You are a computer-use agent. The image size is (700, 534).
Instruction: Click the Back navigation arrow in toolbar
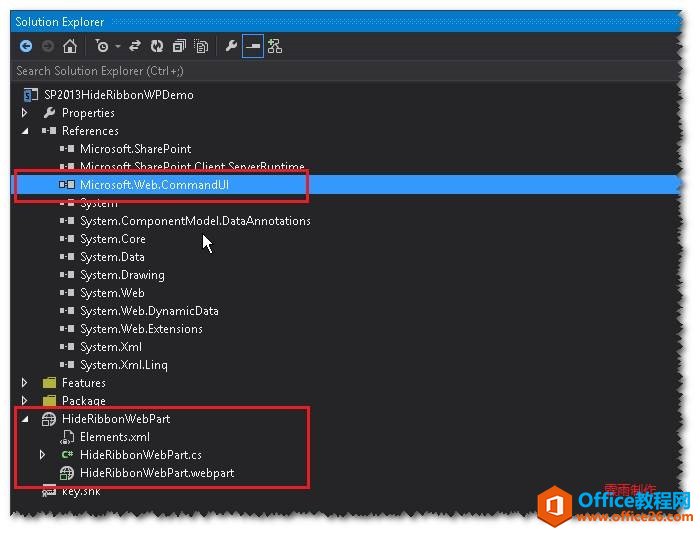click(x=26, y=46)
